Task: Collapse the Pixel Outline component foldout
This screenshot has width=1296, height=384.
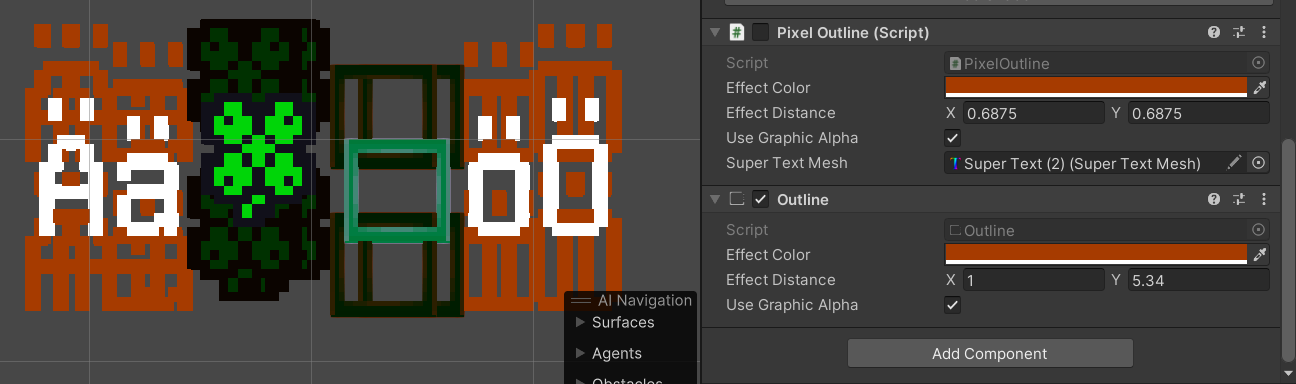Action: (714, 32)
